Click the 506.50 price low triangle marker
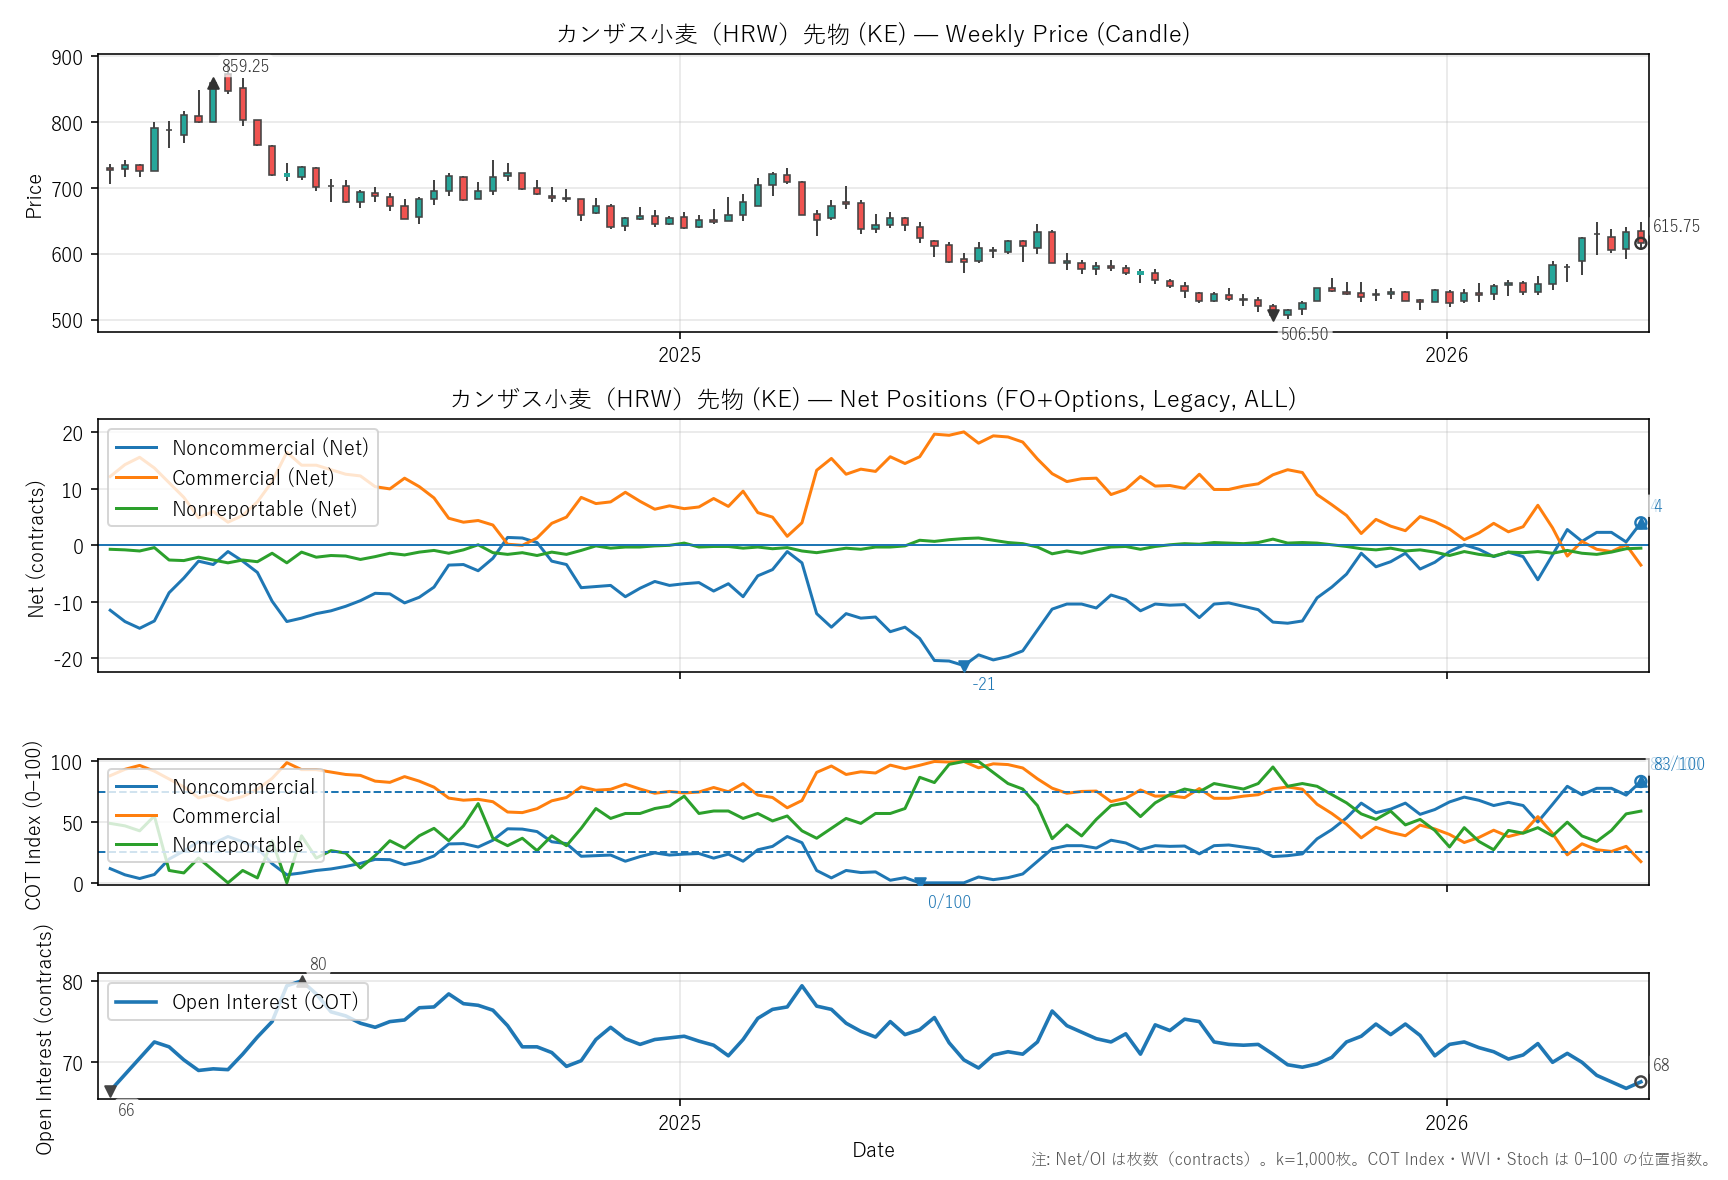 pos(1273,315)
